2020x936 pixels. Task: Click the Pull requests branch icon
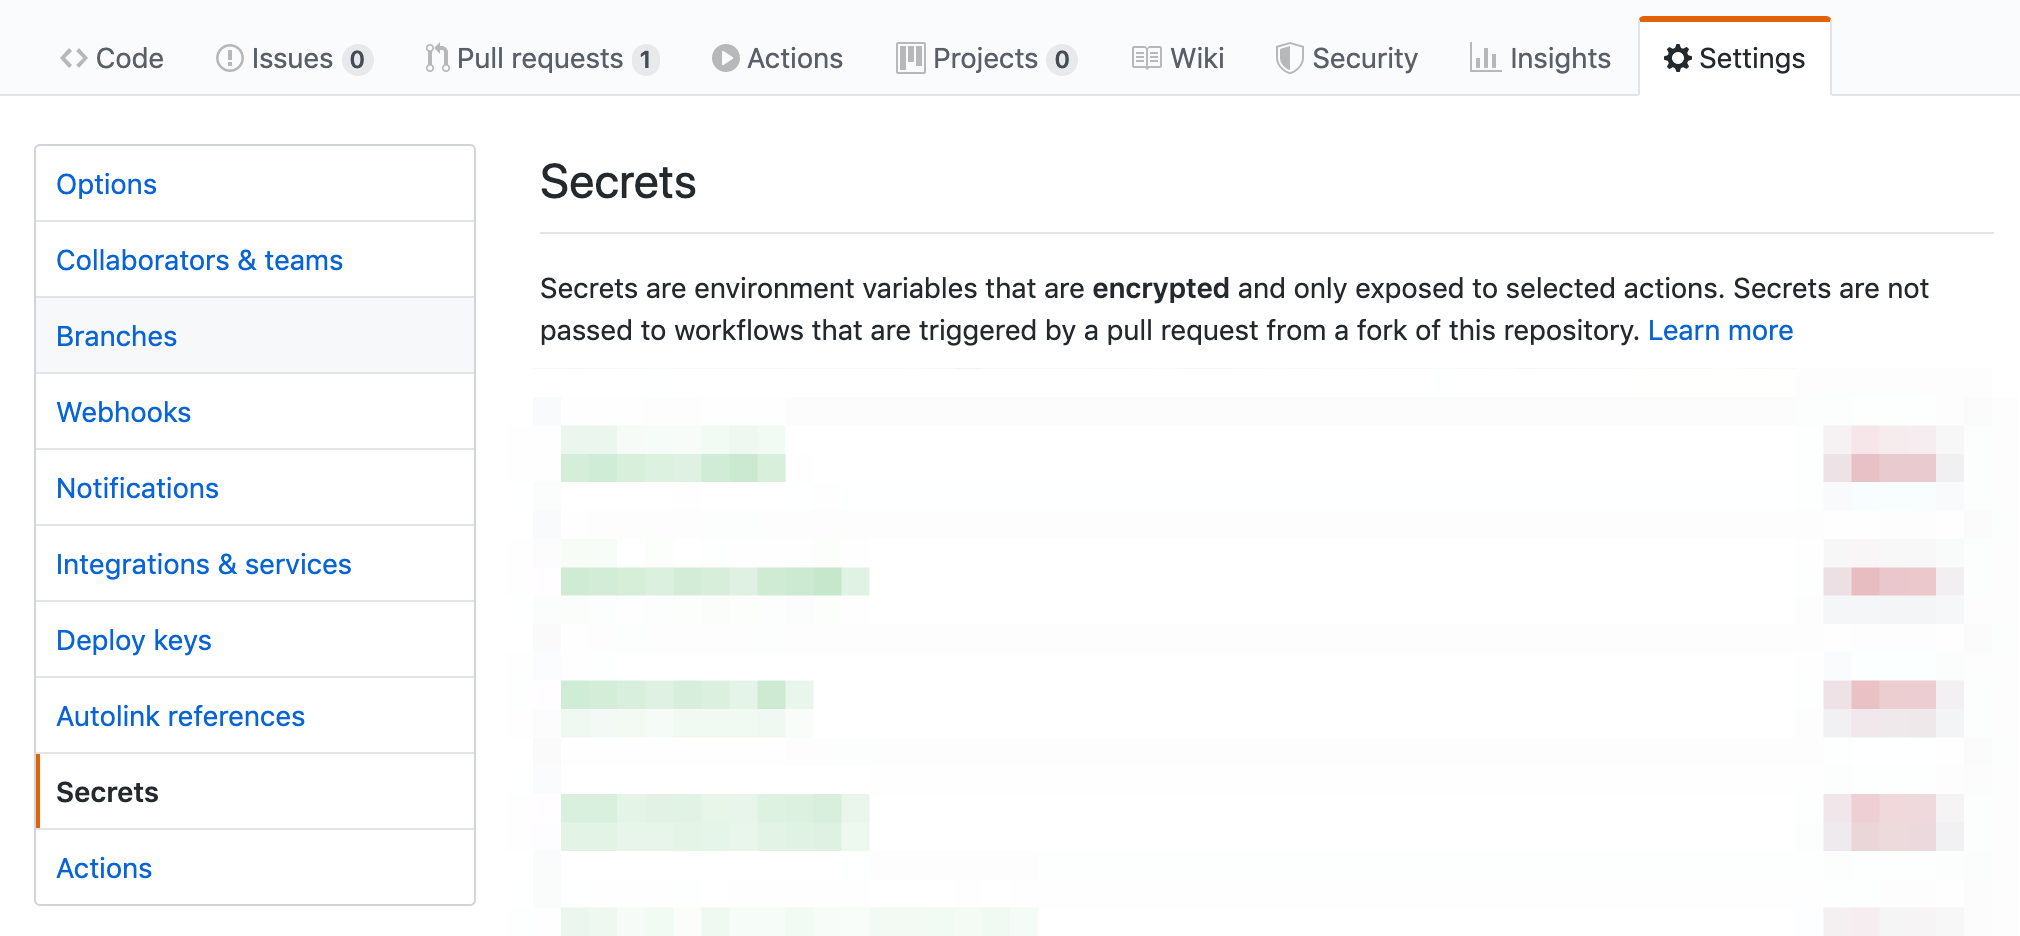pyautogui.click(x=437, y=58)
